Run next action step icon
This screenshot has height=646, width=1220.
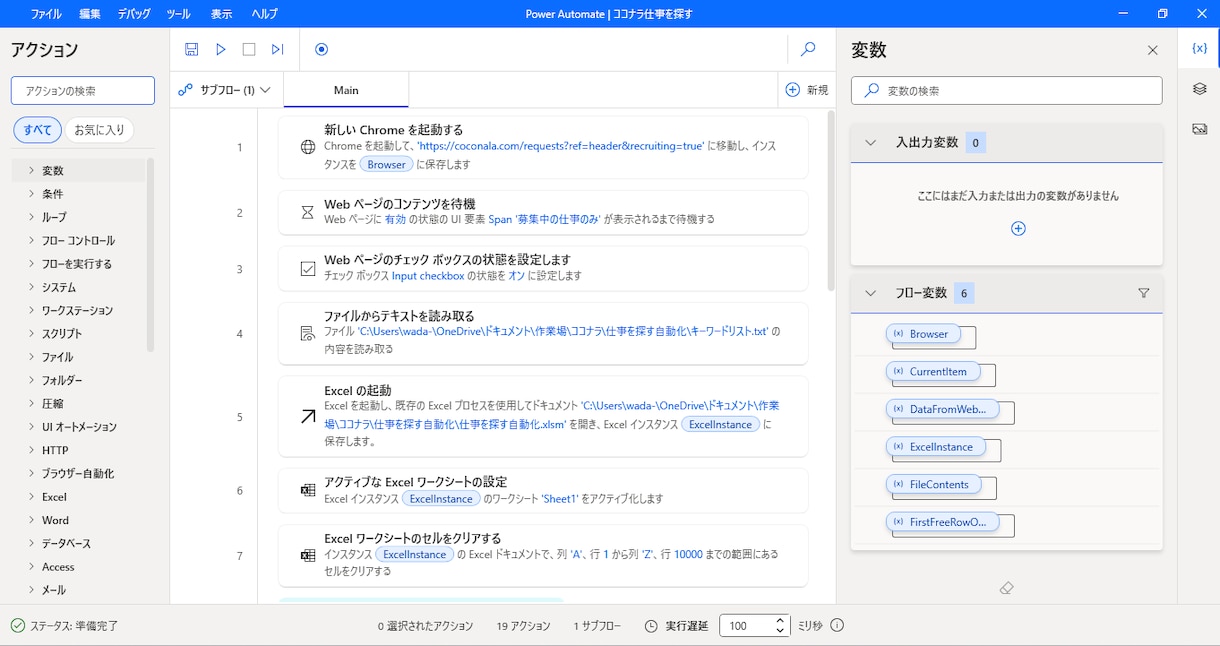point(278,49)
